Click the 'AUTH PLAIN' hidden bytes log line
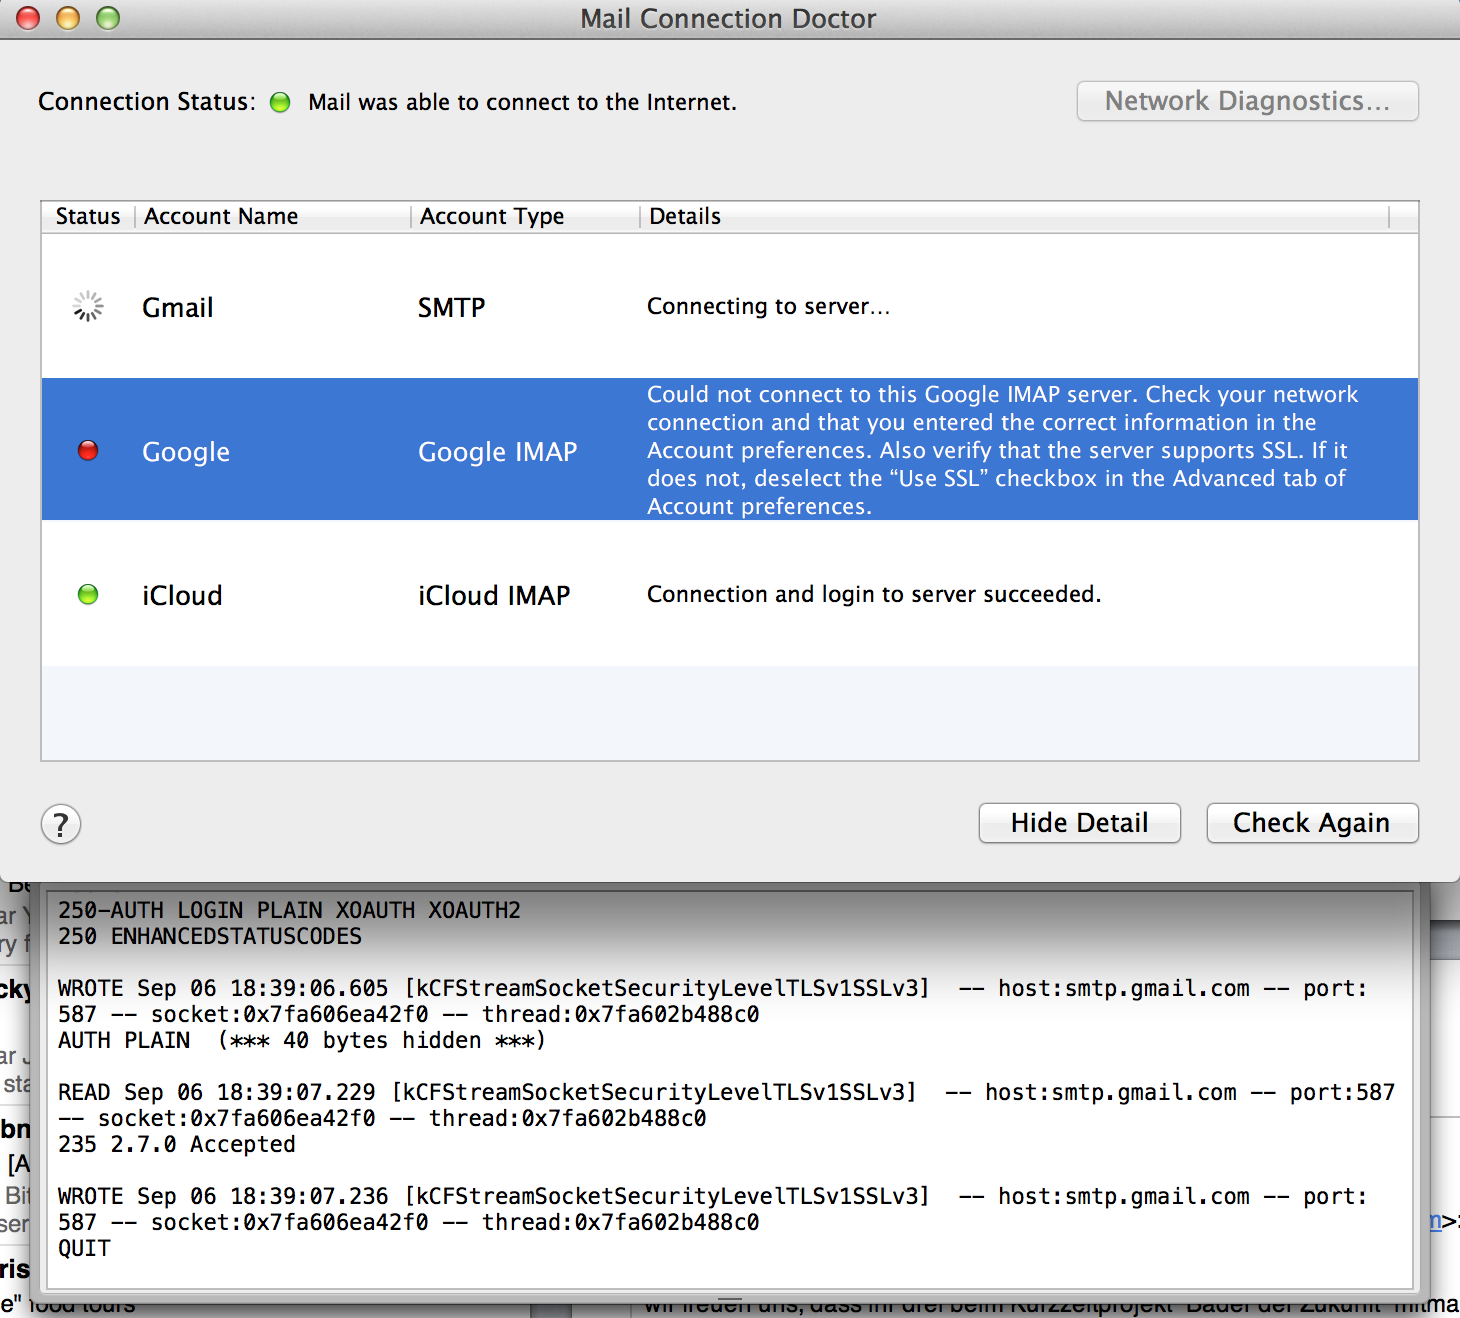1460x1318 pixels. point(301,1040)
